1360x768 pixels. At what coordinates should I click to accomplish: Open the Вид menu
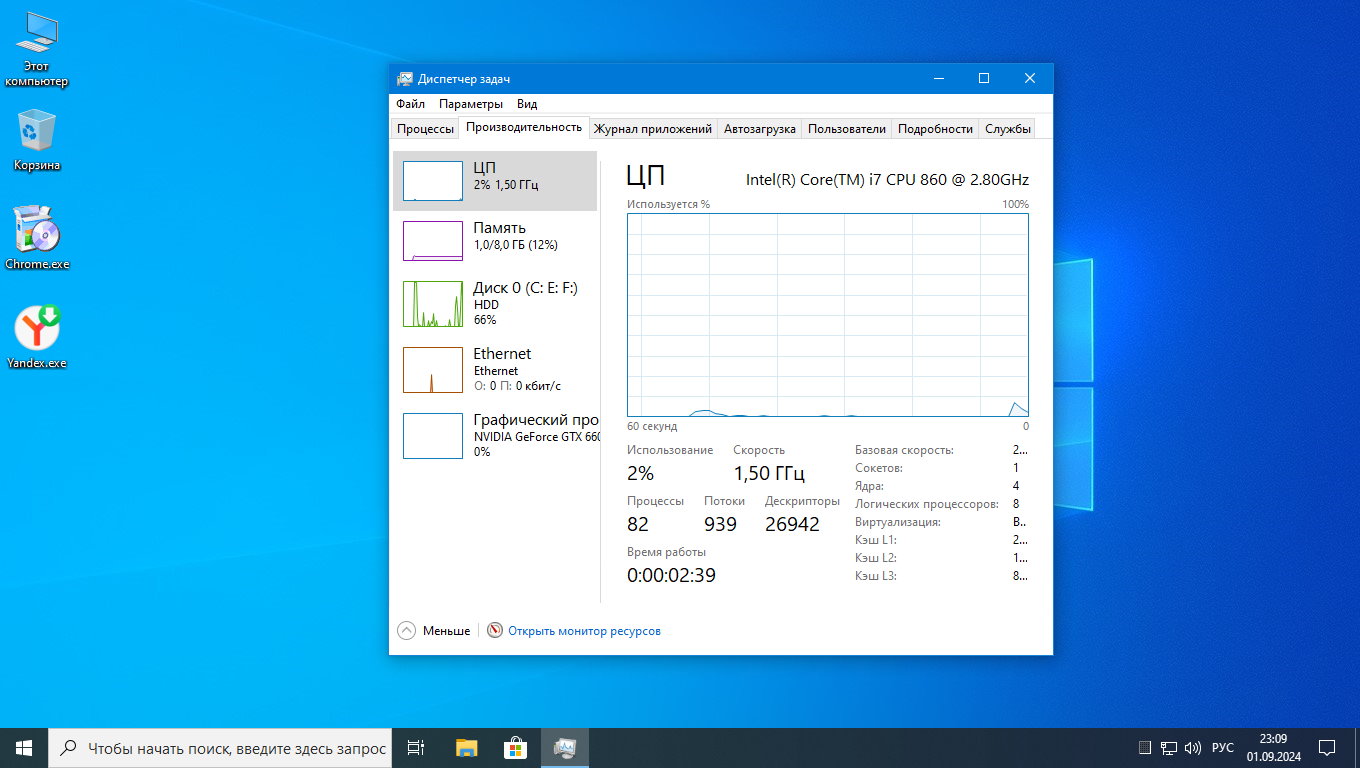point(527,104)
